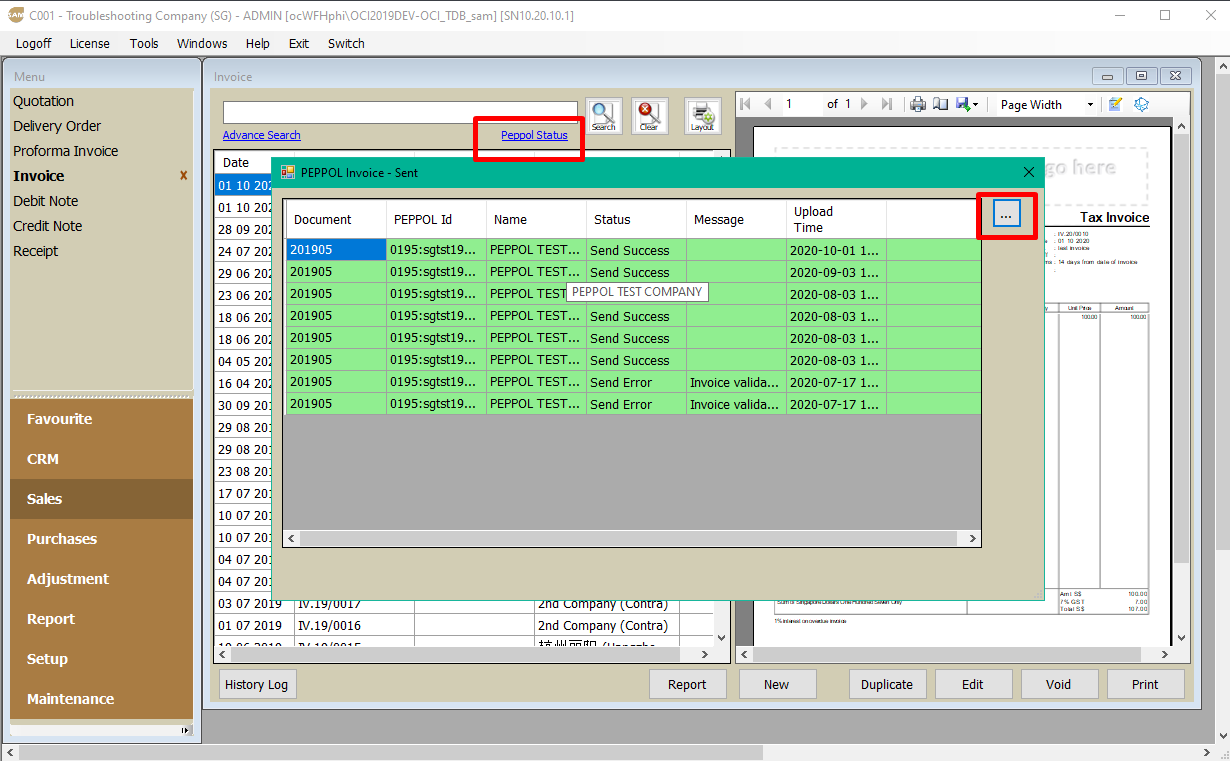Go to first page in report viewer
This screenshot has width=1230, height=761.
coord(745,104)
